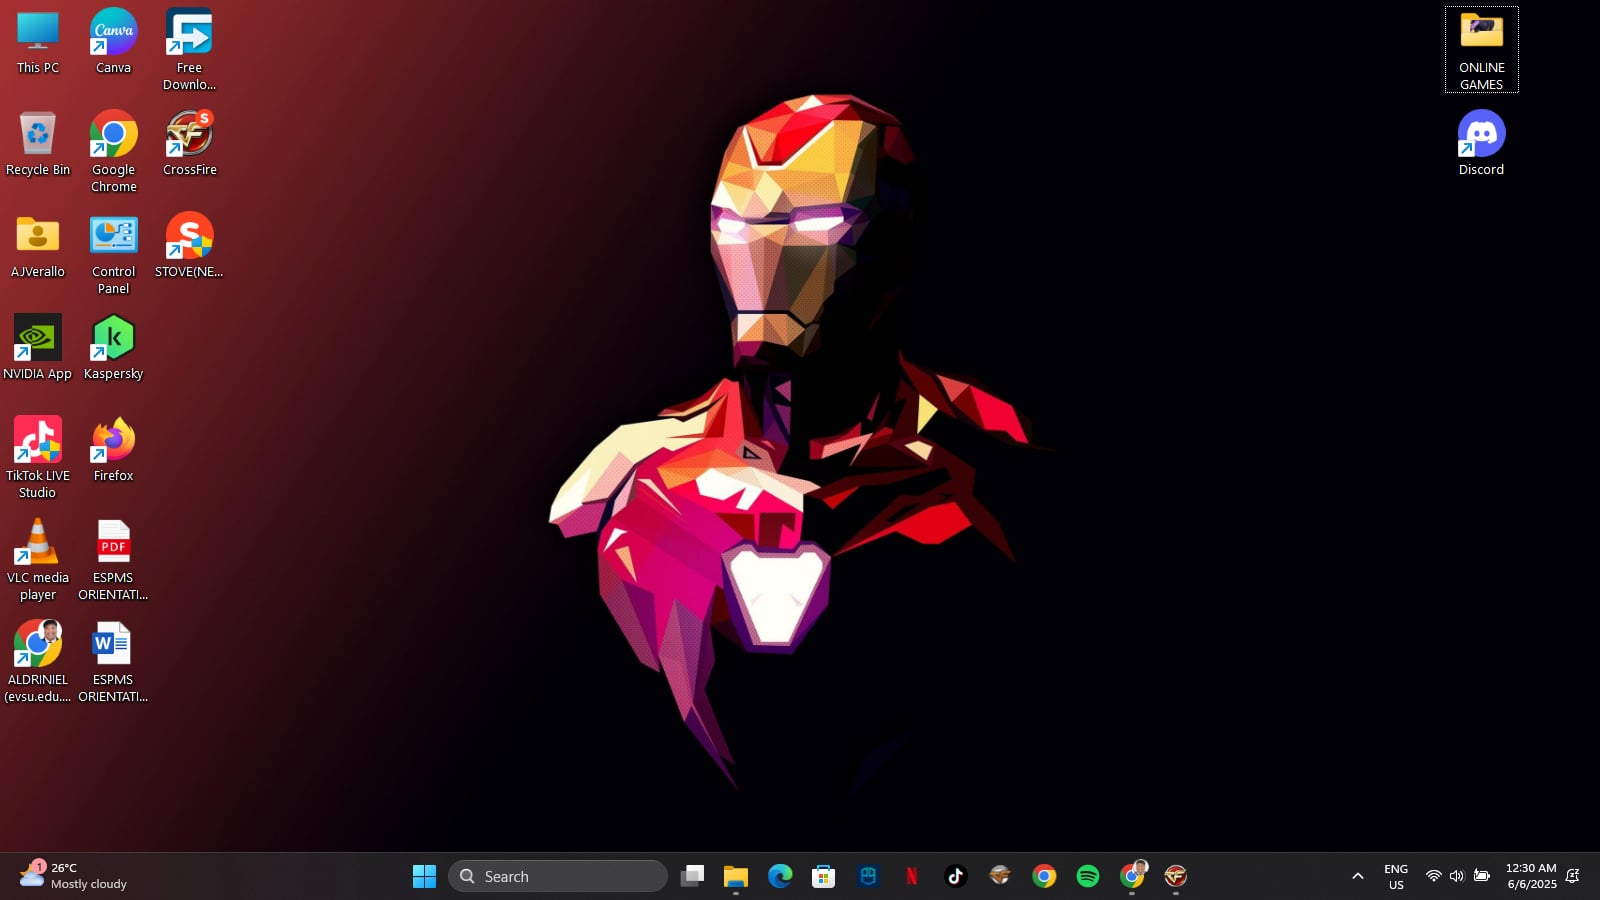The image size is (1600, 900).
Task: Select the VLC media player shortcut
Action: [x=38, y=560]
